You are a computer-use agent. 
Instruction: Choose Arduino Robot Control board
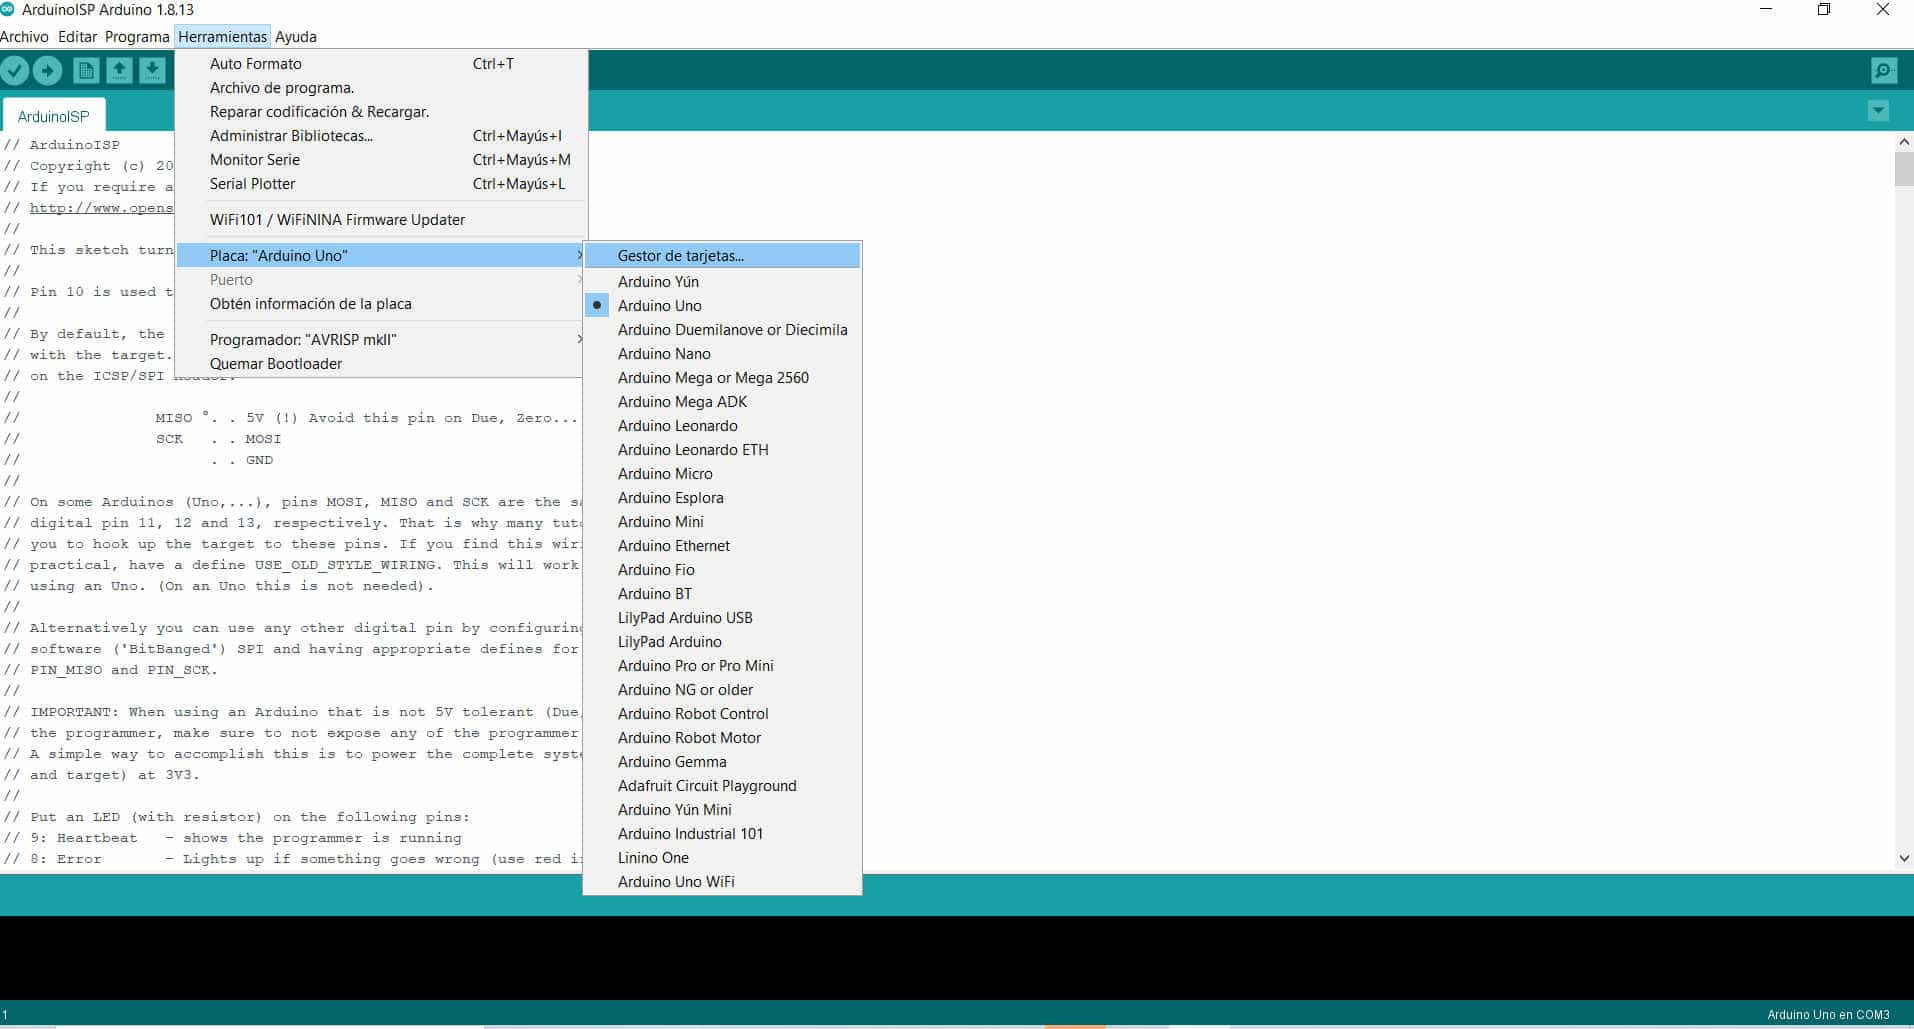tap(722, 714)
